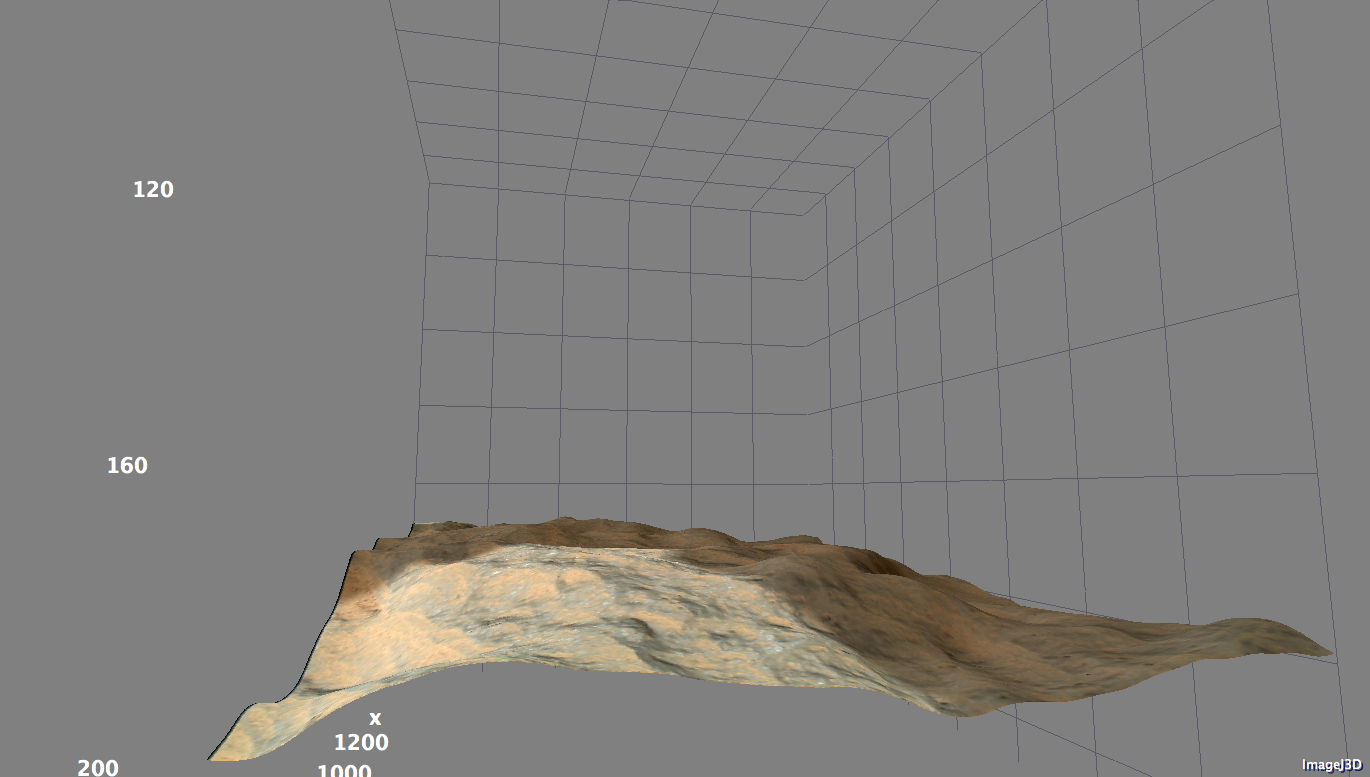Click the far right tip of the terrain surface
1370x777 pixels.
point(1328,652)
